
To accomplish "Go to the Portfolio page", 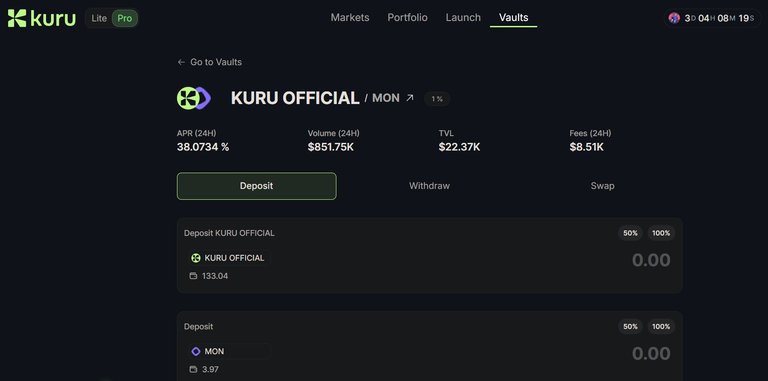I will pyautogui.click(x=408, y=18).
